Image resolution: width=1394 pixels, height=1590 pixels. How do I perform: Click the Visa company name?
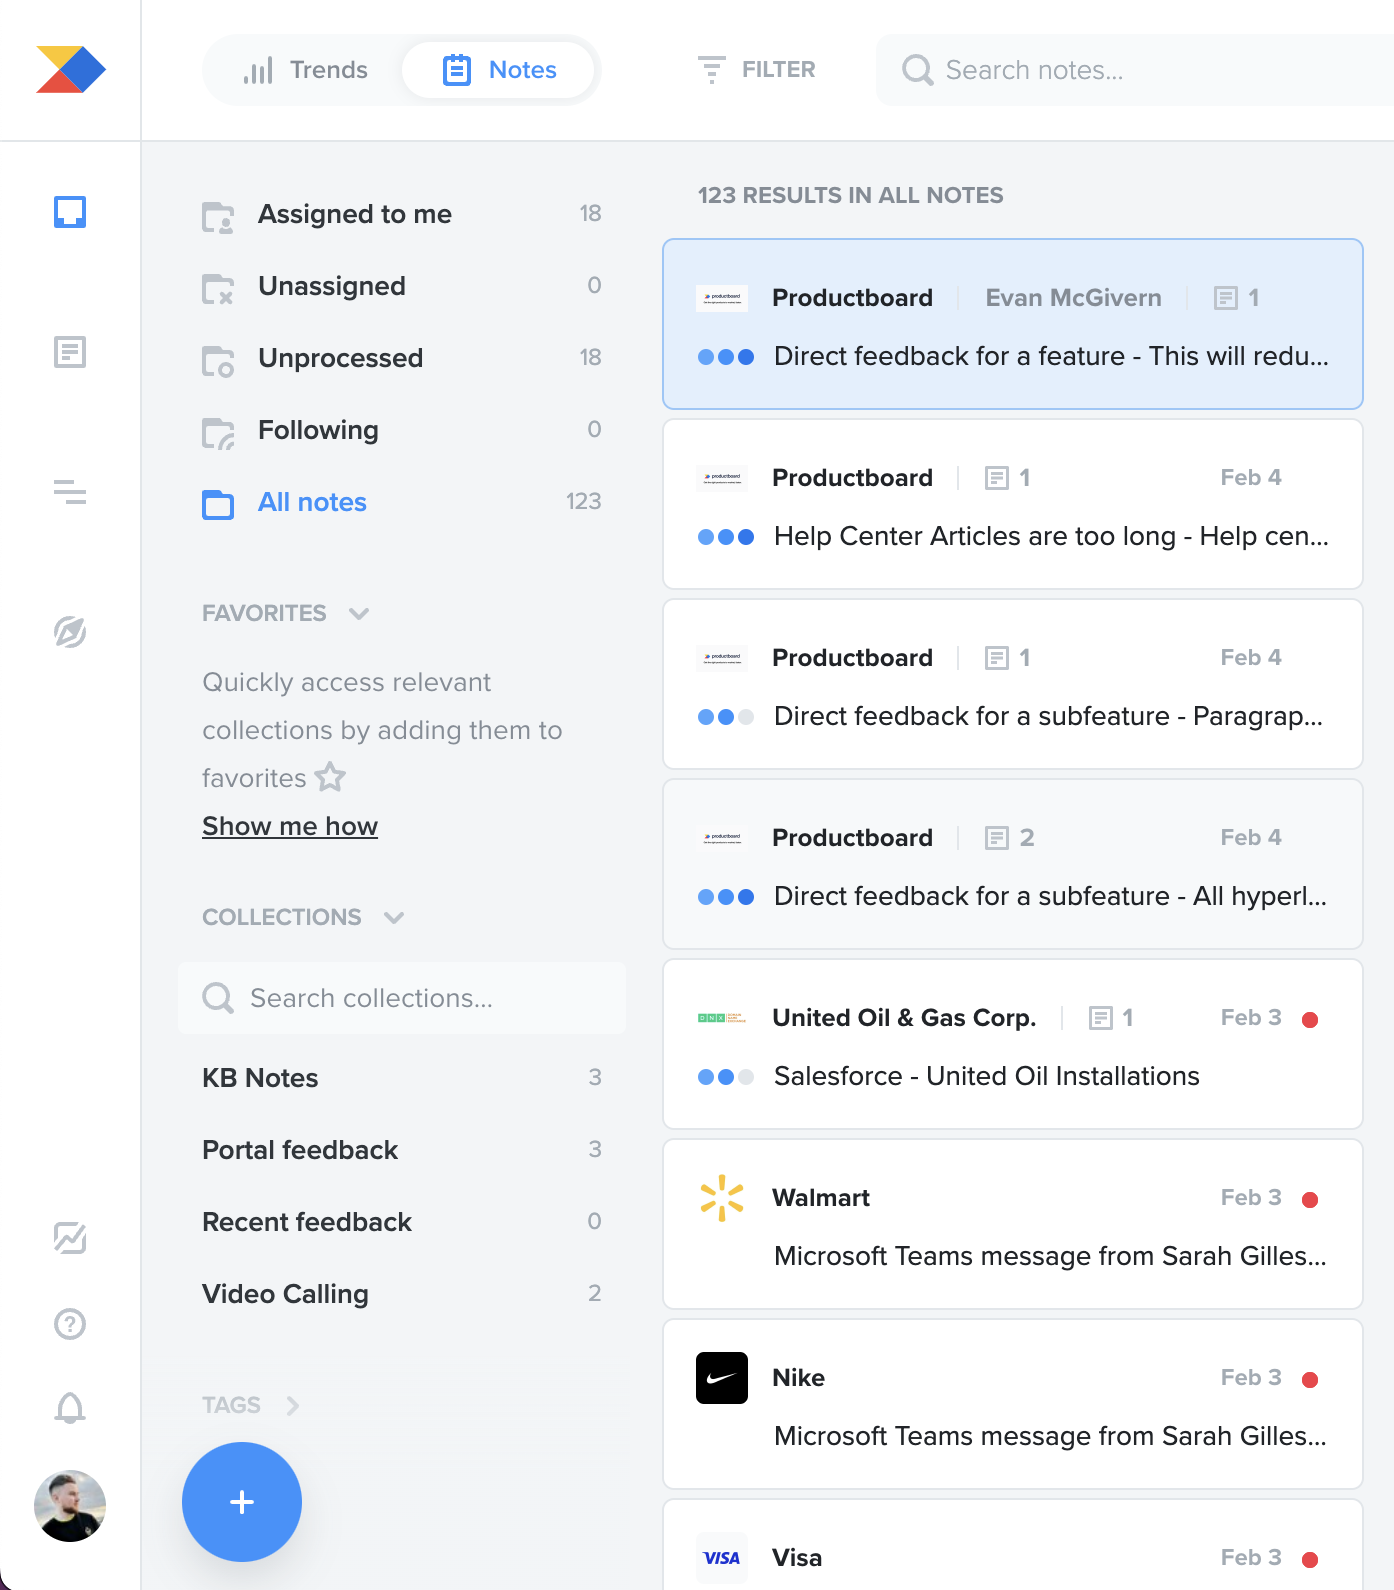coord(797,1558)
